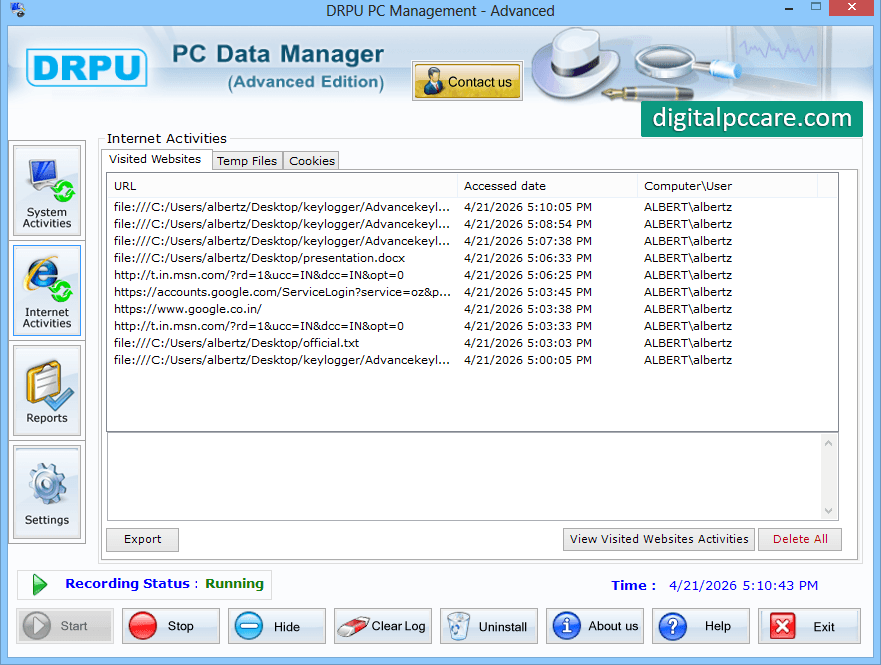
Task: Open System Activities panel
Action: [x=47, y=190]
